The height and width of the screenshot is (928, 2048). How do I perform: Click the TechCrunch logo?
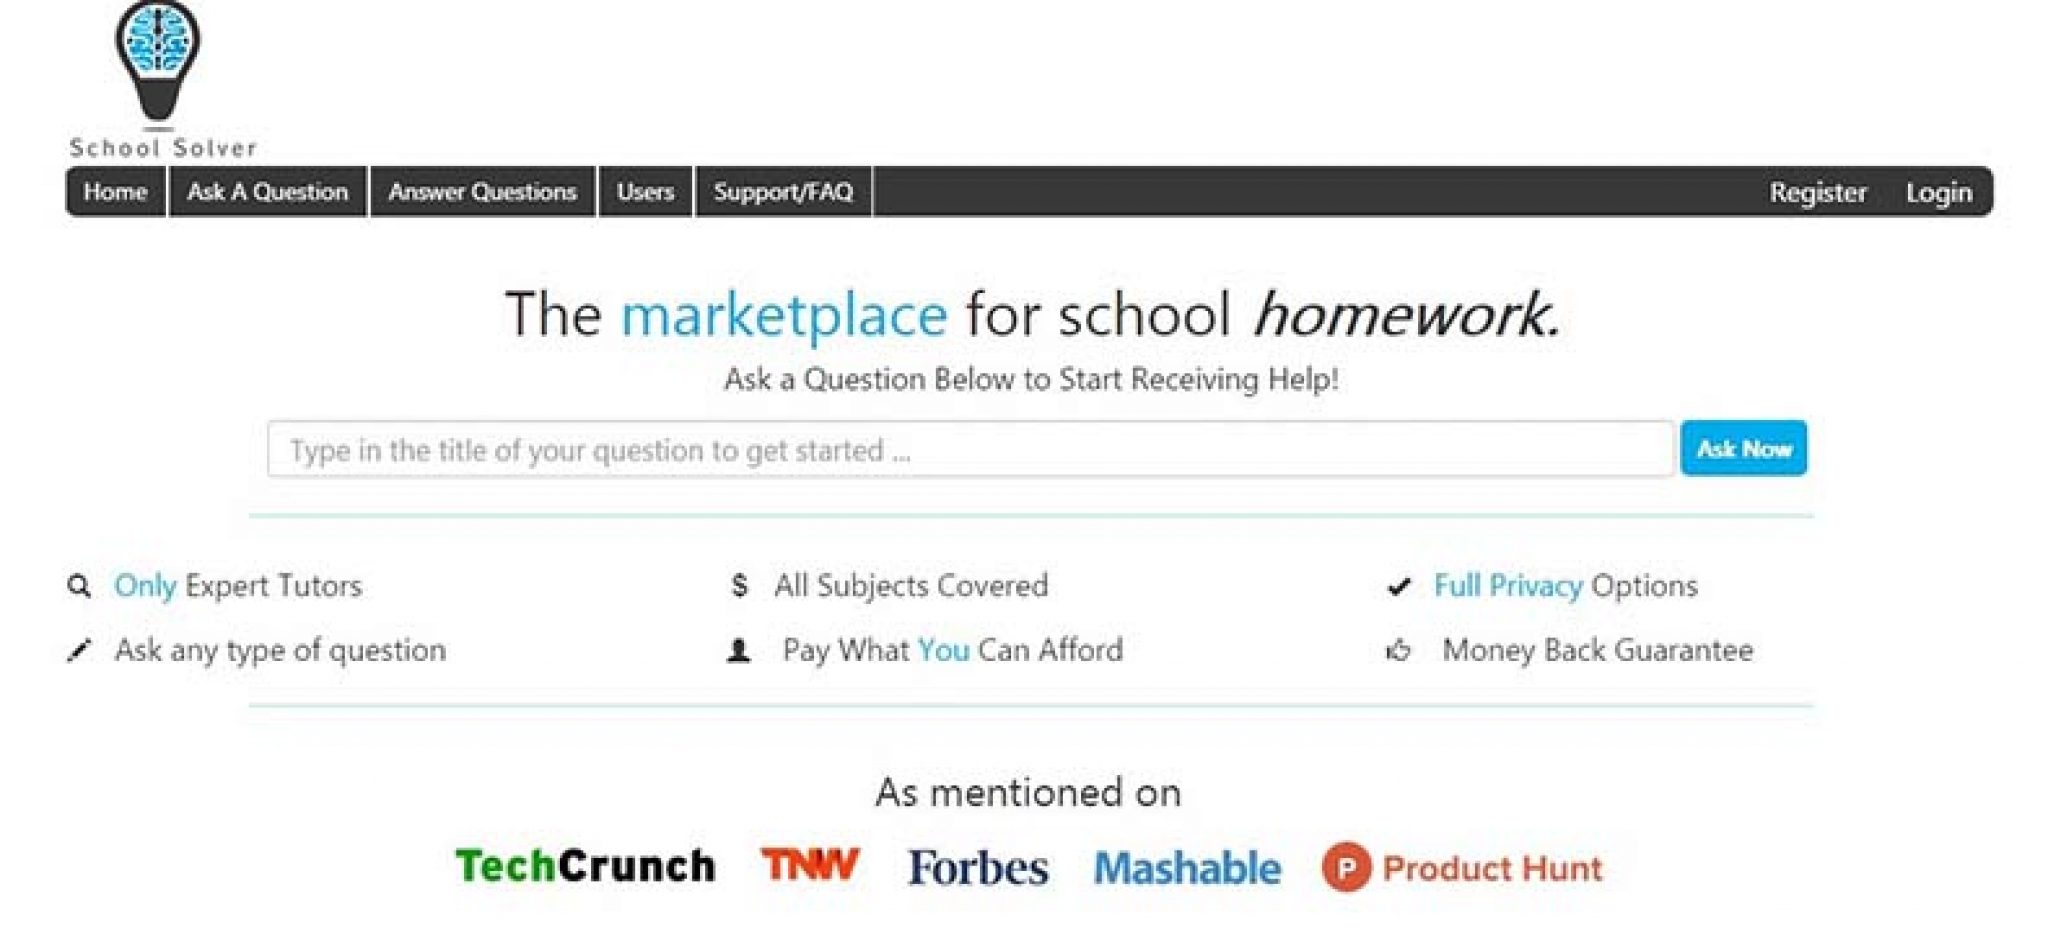[x=585, y=866]
